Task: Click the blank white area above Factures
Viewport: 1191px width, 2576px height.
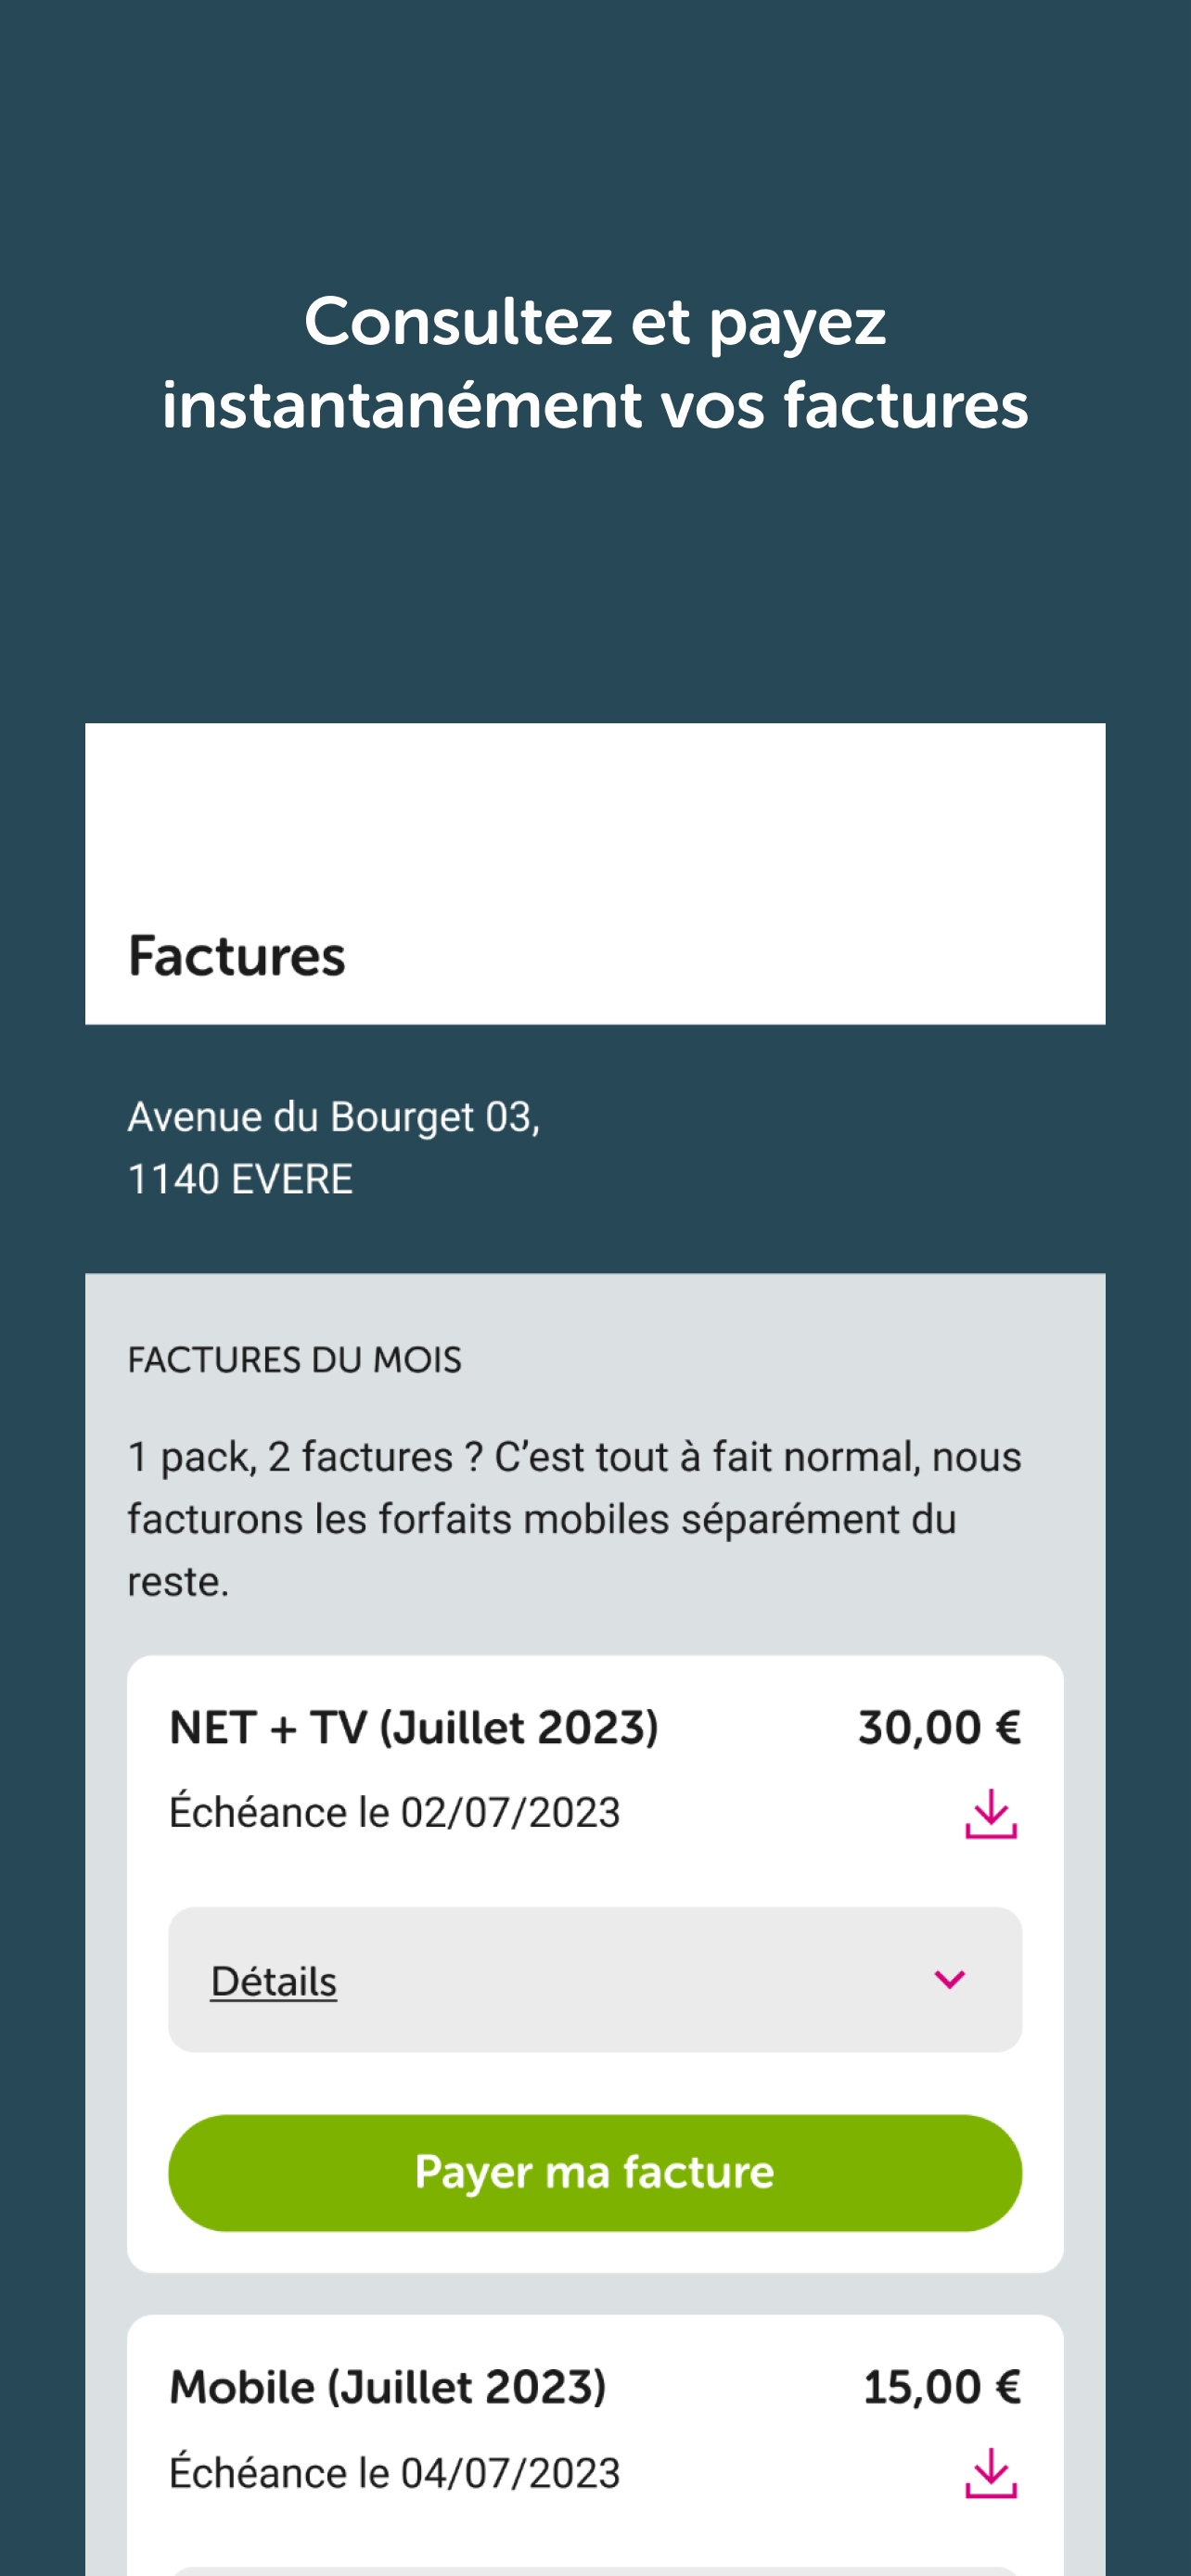Action: click(595, 810)
